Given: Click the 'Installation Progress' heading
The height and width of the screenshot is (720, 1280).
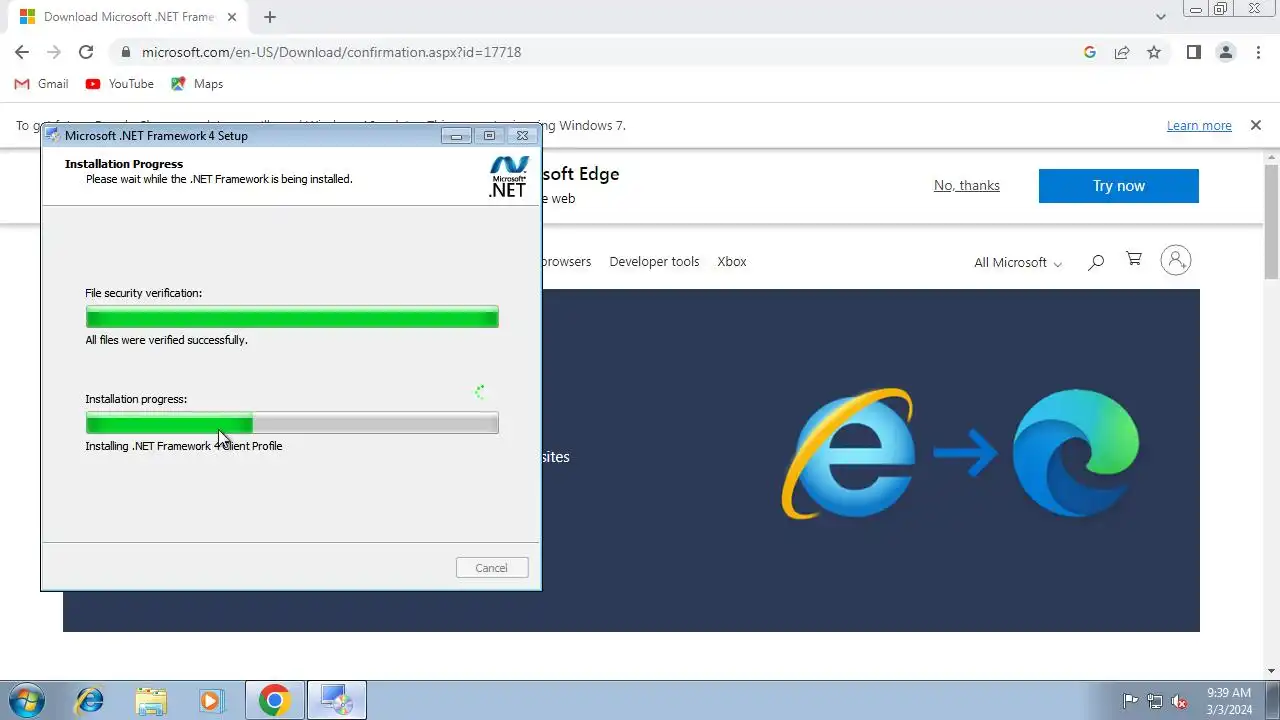Looking at the screenshot, I should pos(124,164).
